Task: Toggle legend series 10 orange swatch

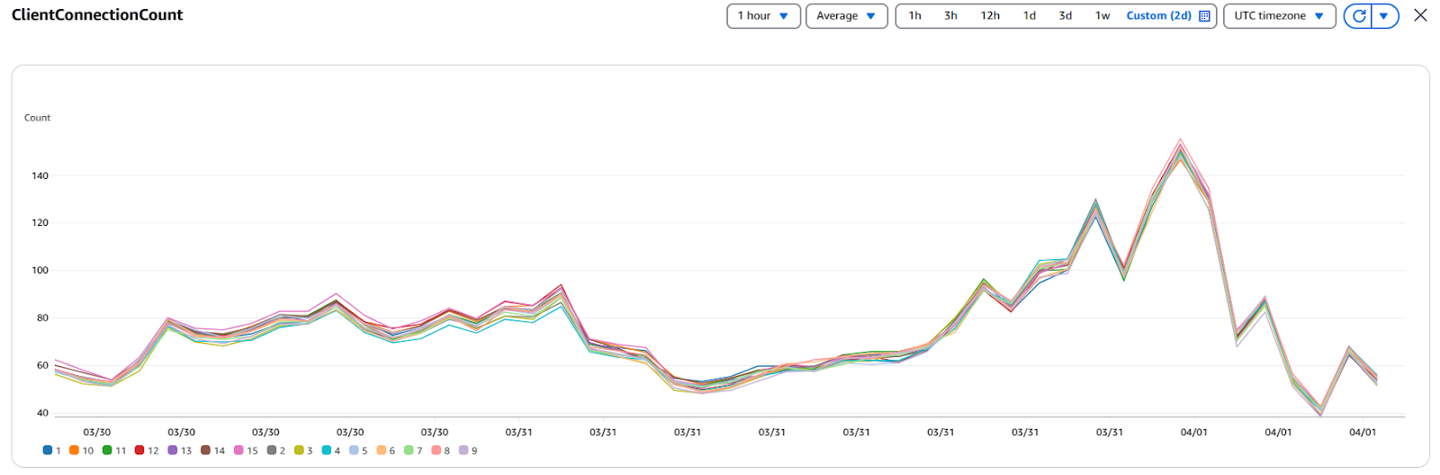Action: [x=75, y=450]
